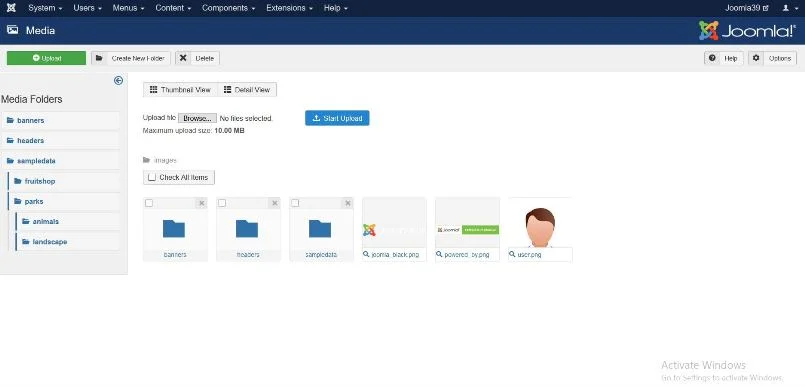The width and height of the screenshot is (805, 387).
Task: Select landscape folder in tree
Action: 68,242
